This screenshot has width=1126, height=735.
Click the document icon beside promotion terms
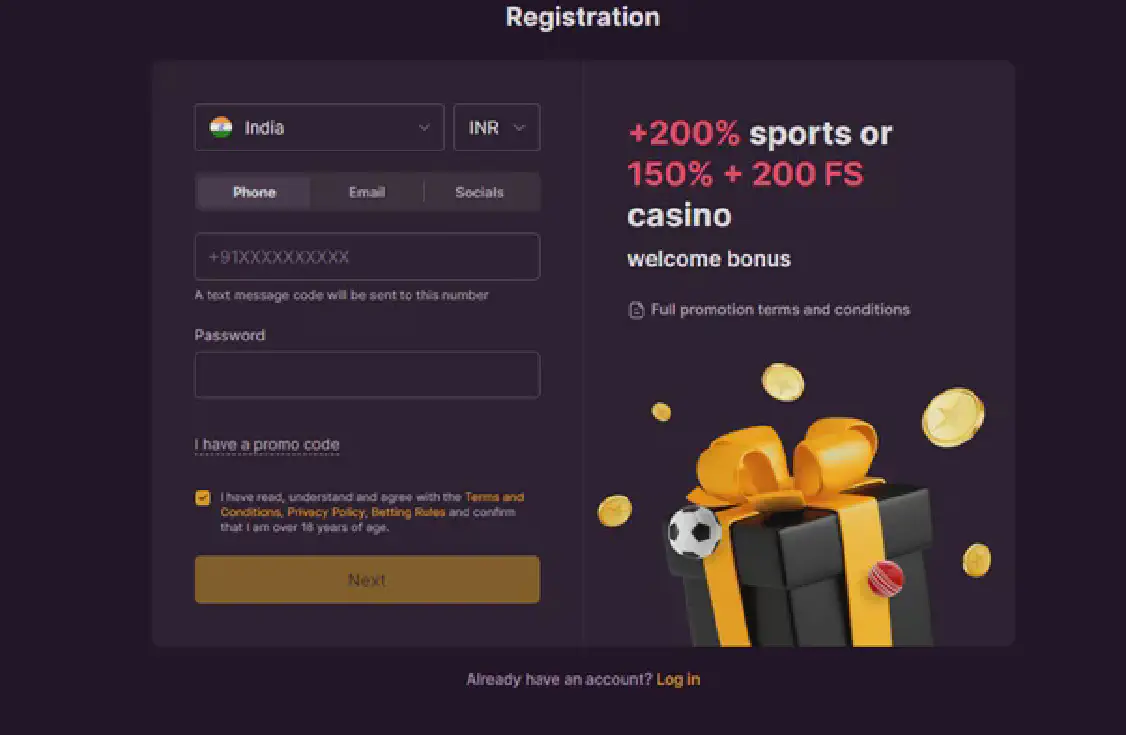click(x=636, y=310)
